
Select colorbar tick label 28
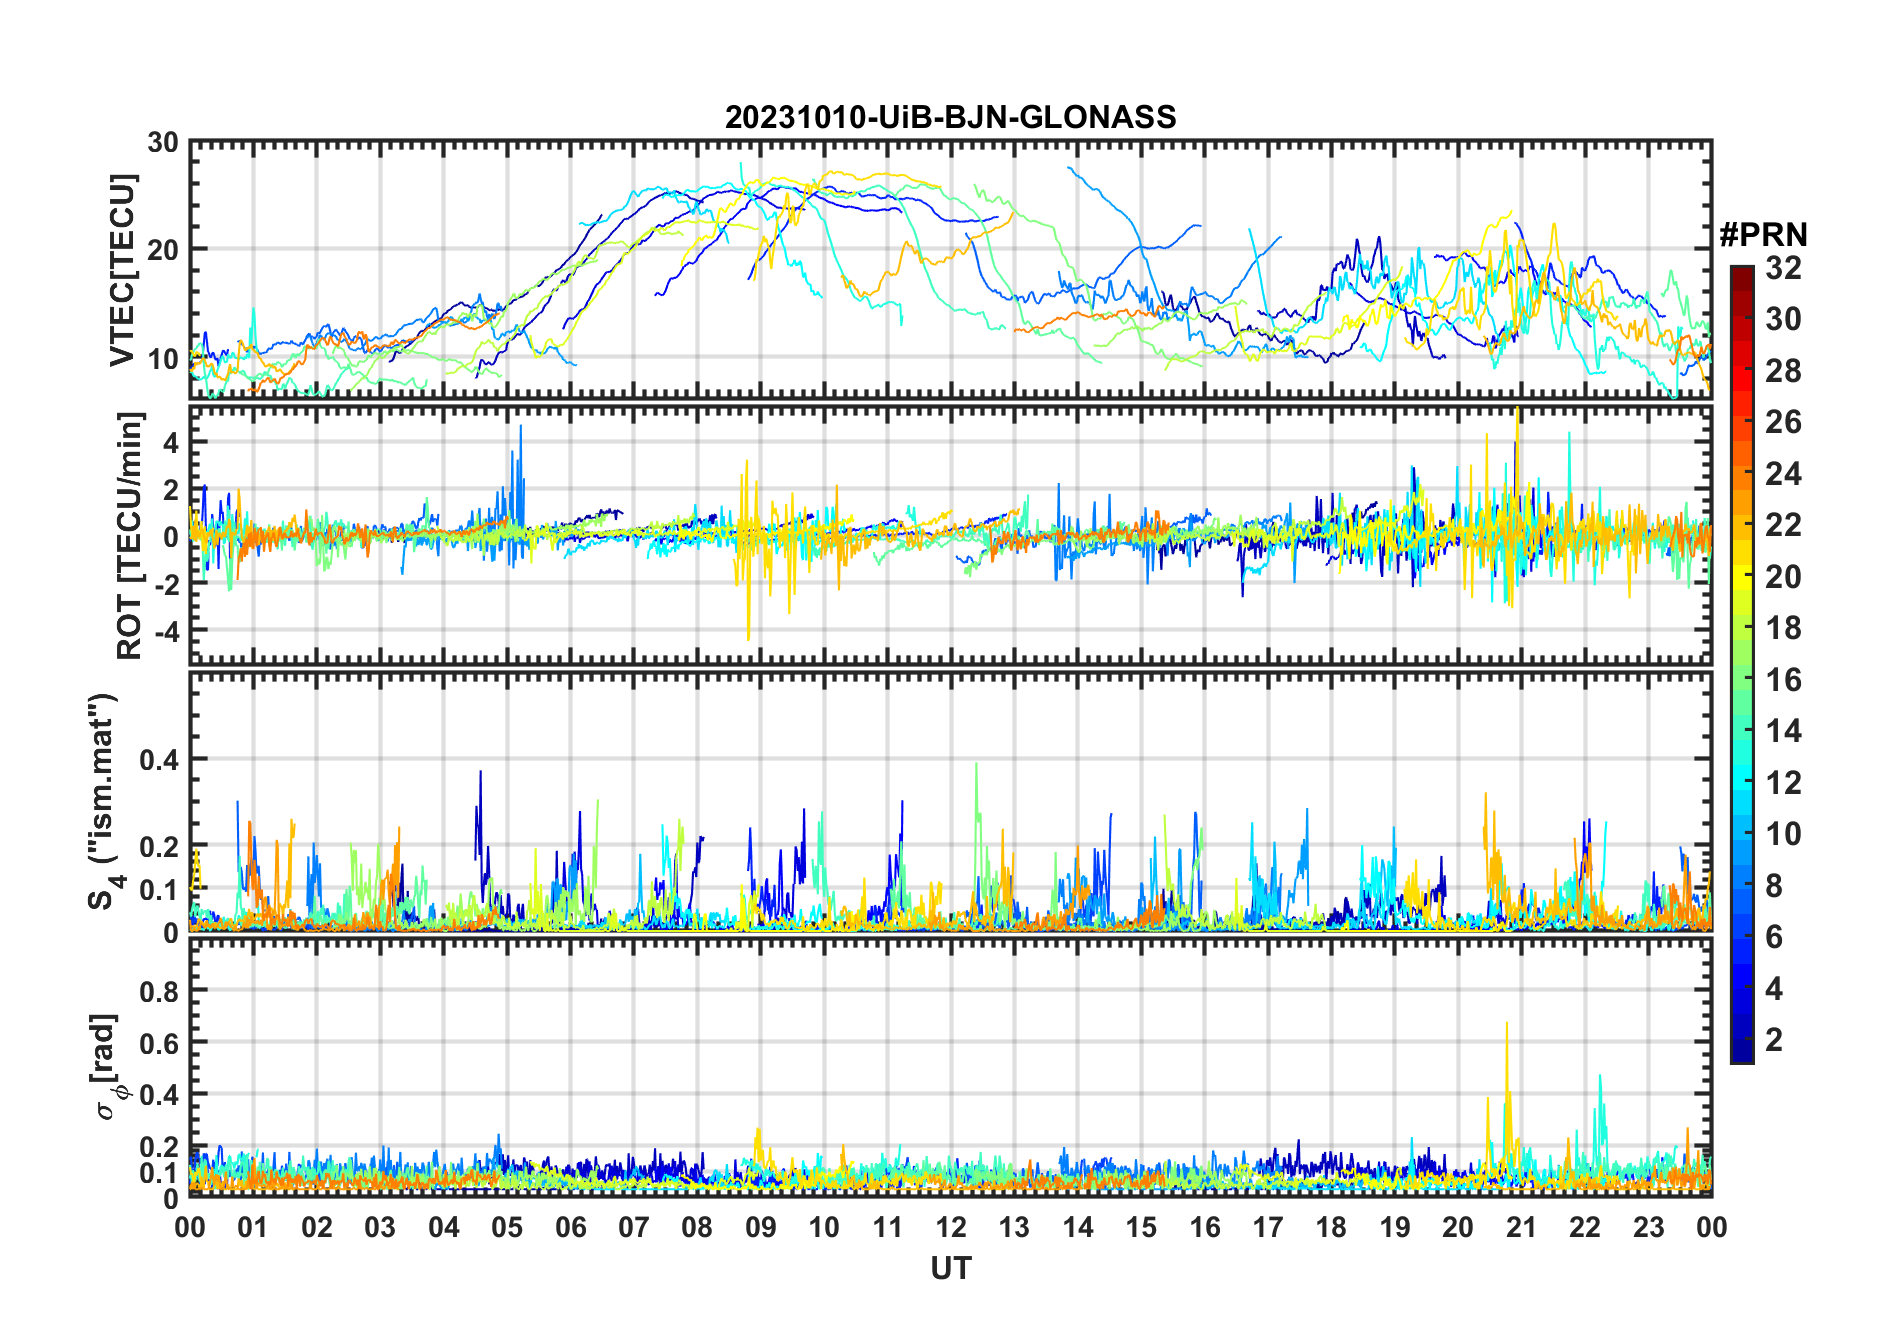1783,371
